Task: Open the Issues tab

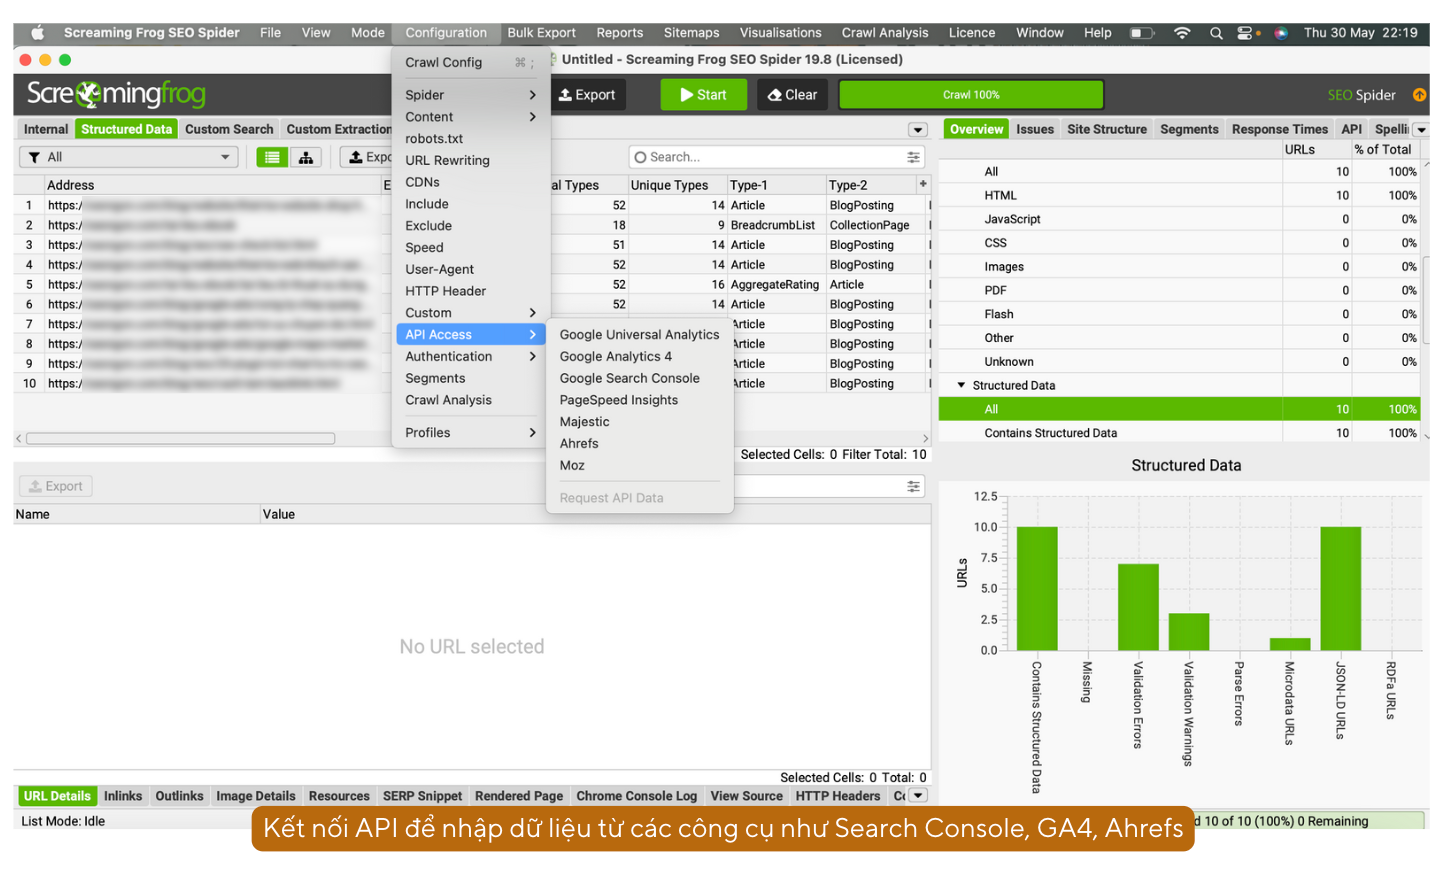Action: tap(1035, 130)
